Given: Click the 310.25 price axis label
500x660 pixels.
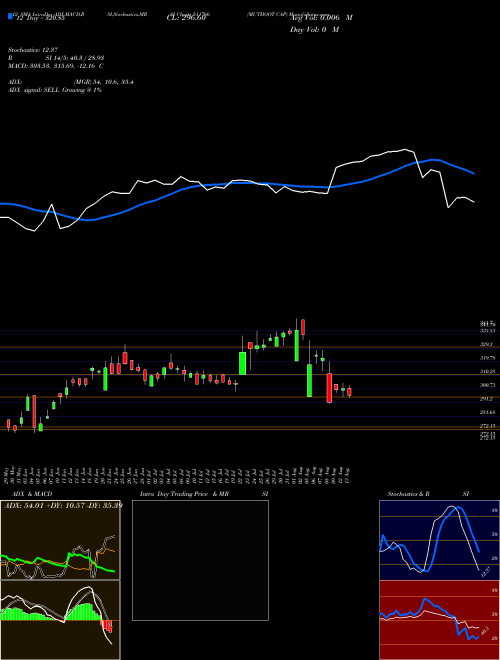Looking at the screenshot, I should point(487,372).
